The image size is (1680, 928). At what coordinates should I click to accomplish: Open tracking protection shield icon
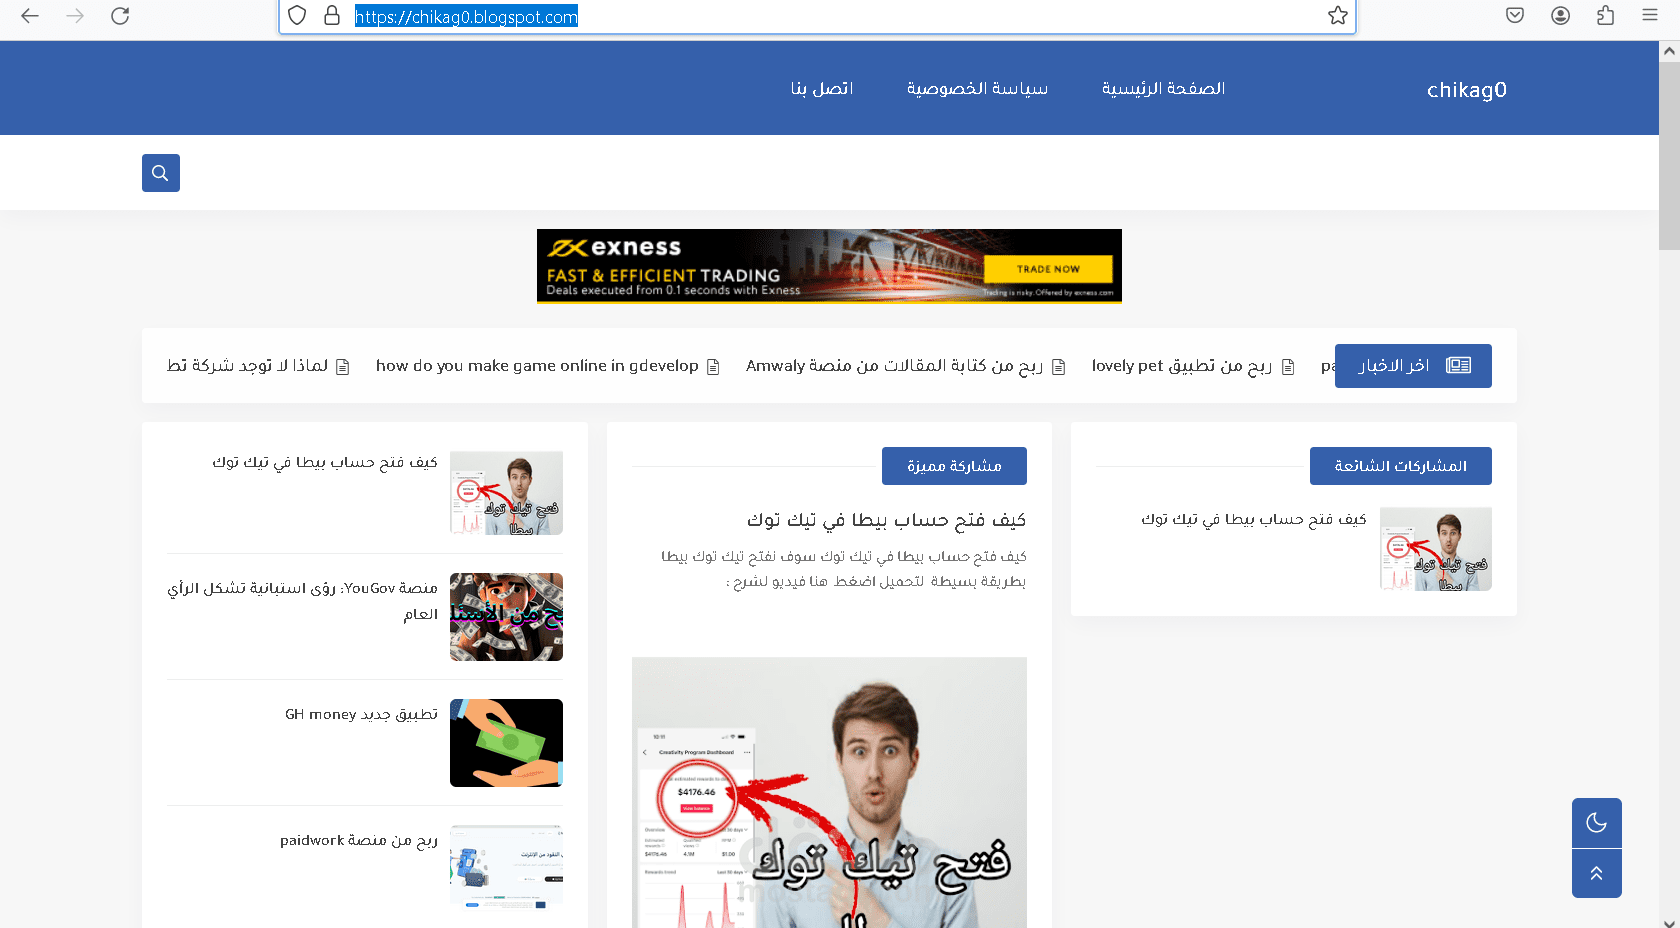[297, 16]
